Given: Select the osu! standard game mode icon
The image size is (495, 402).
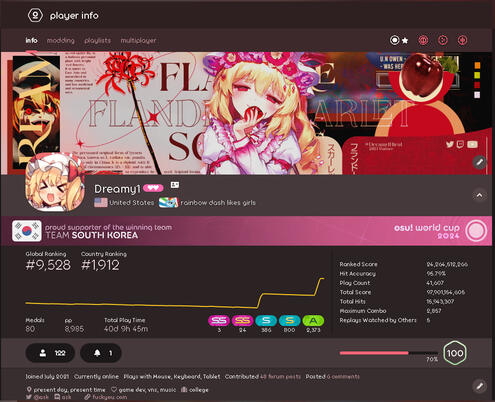Looking at the screenshot, I should coord(395,40).
